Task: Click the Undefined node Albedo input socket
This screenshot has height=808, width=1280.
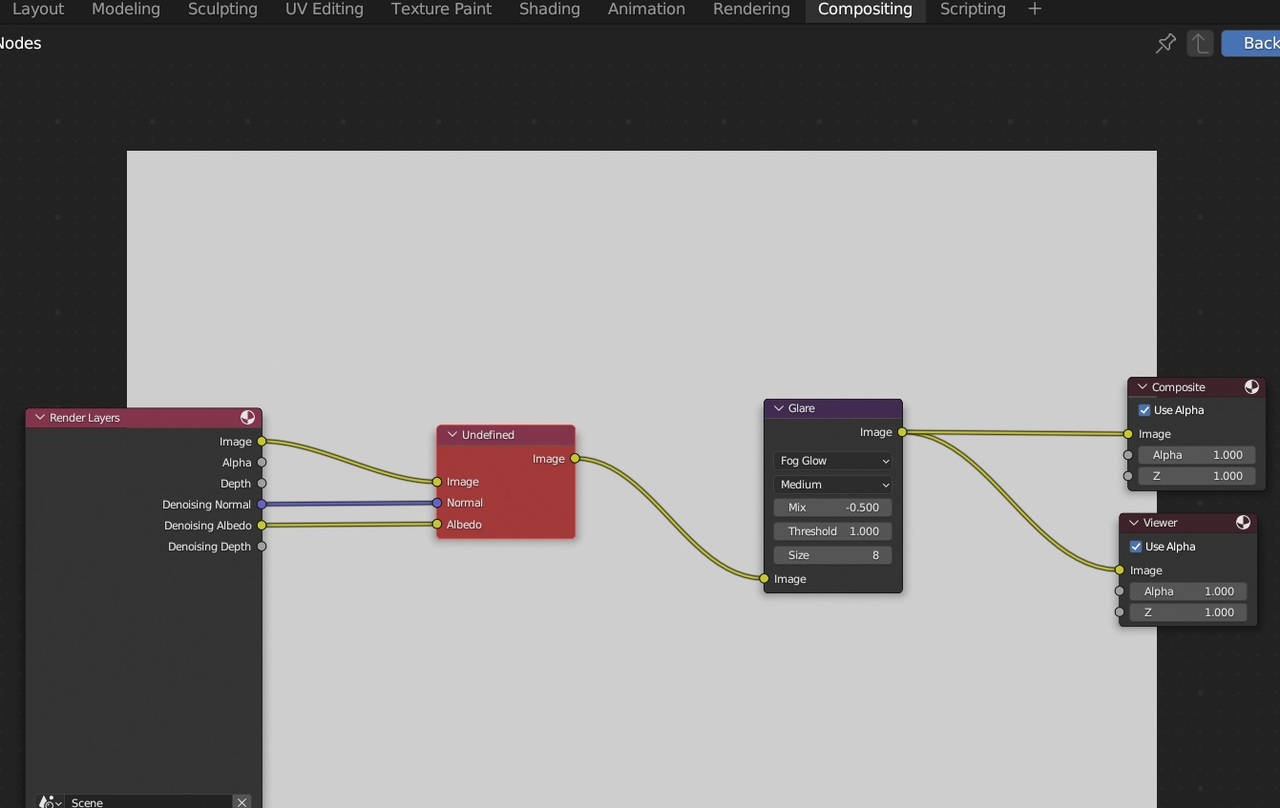Action: 437,524
